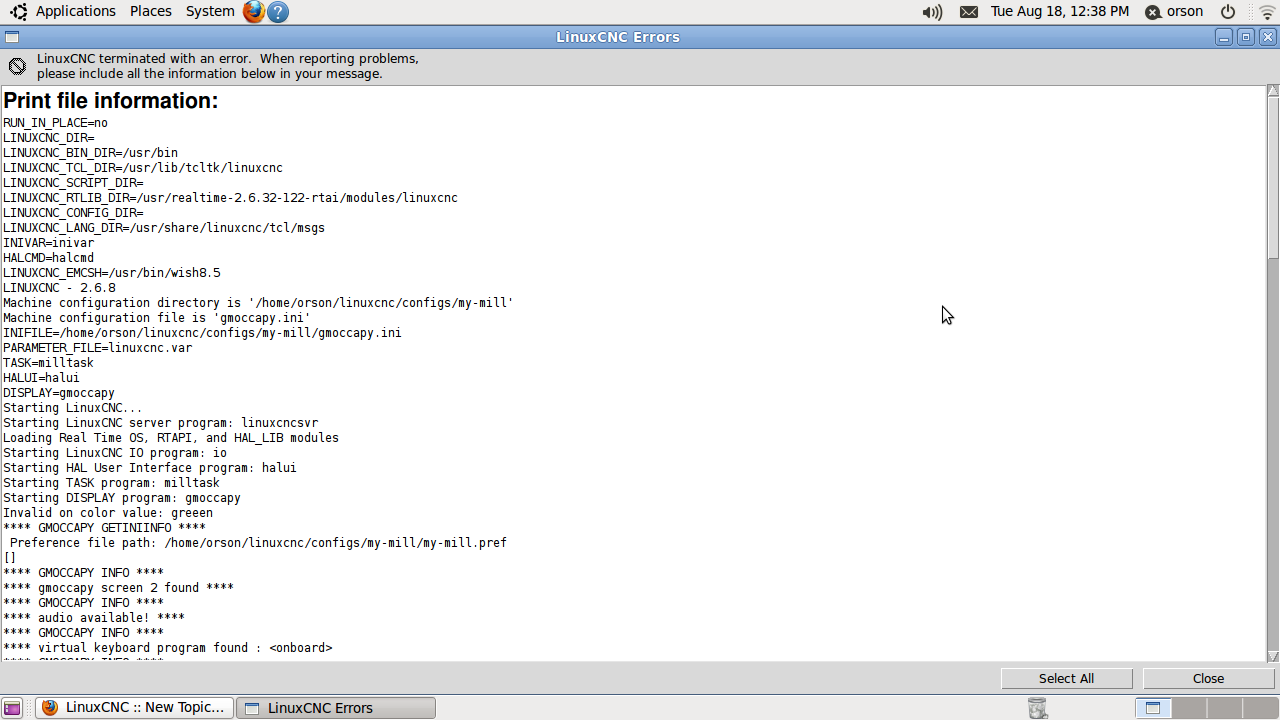
Task: Click the LINUXCNC_LANG_DIR line
Action: (x=164, y=228)
